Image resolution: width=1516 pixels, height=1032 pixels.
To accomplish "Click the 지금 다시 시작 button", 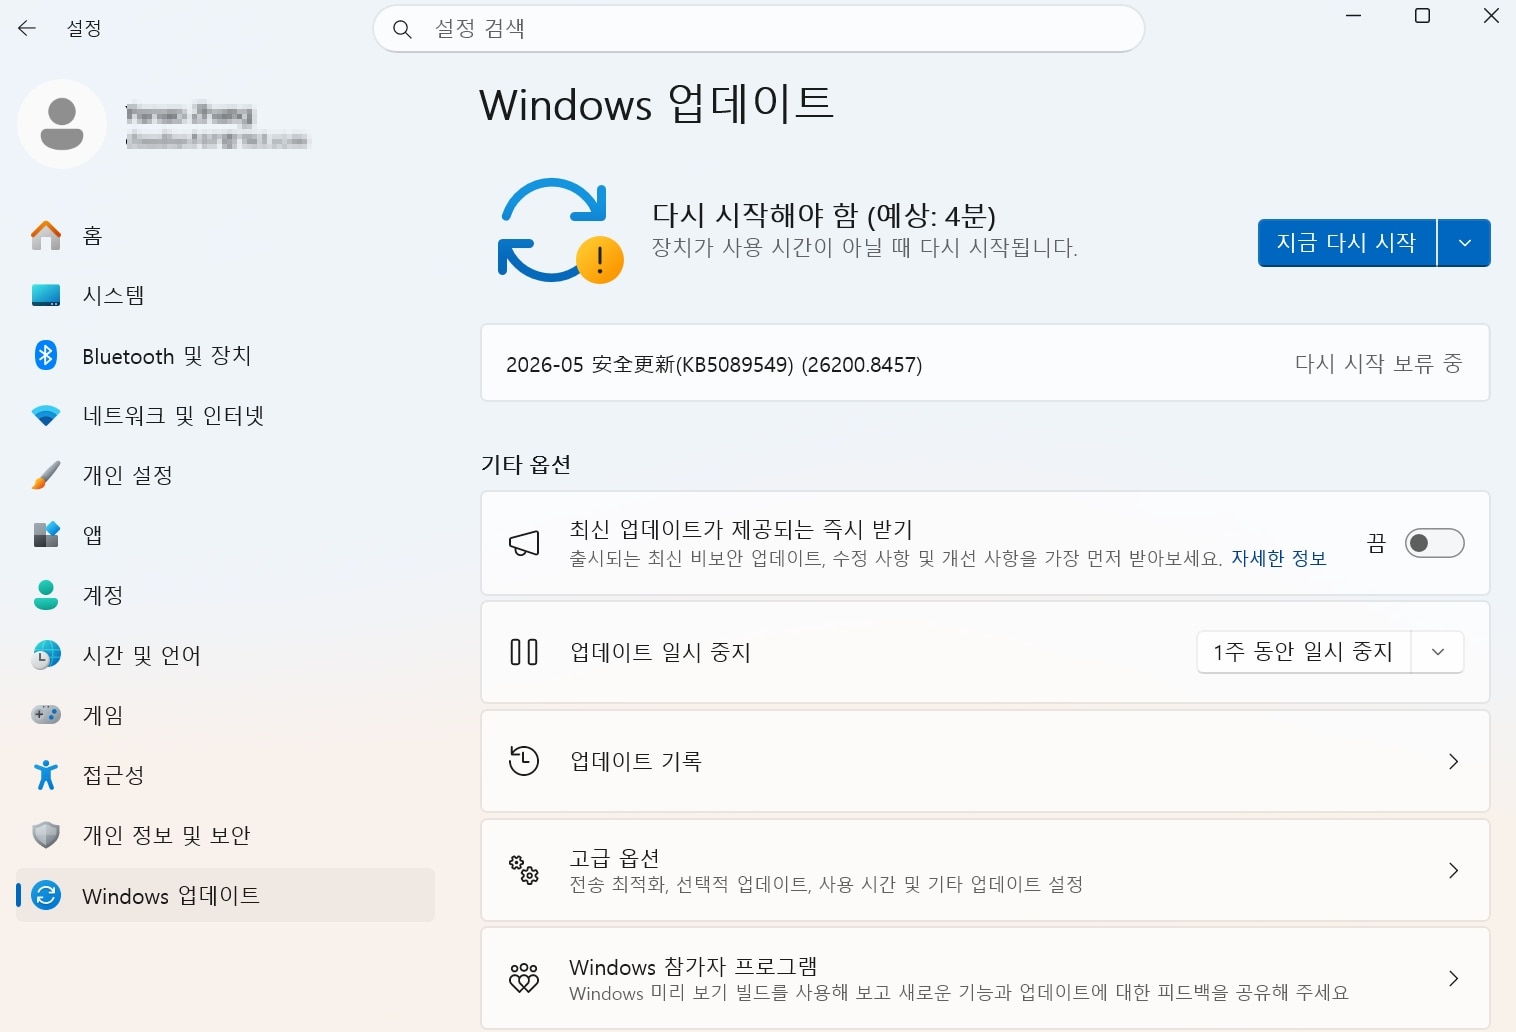I will point(1346,243).
